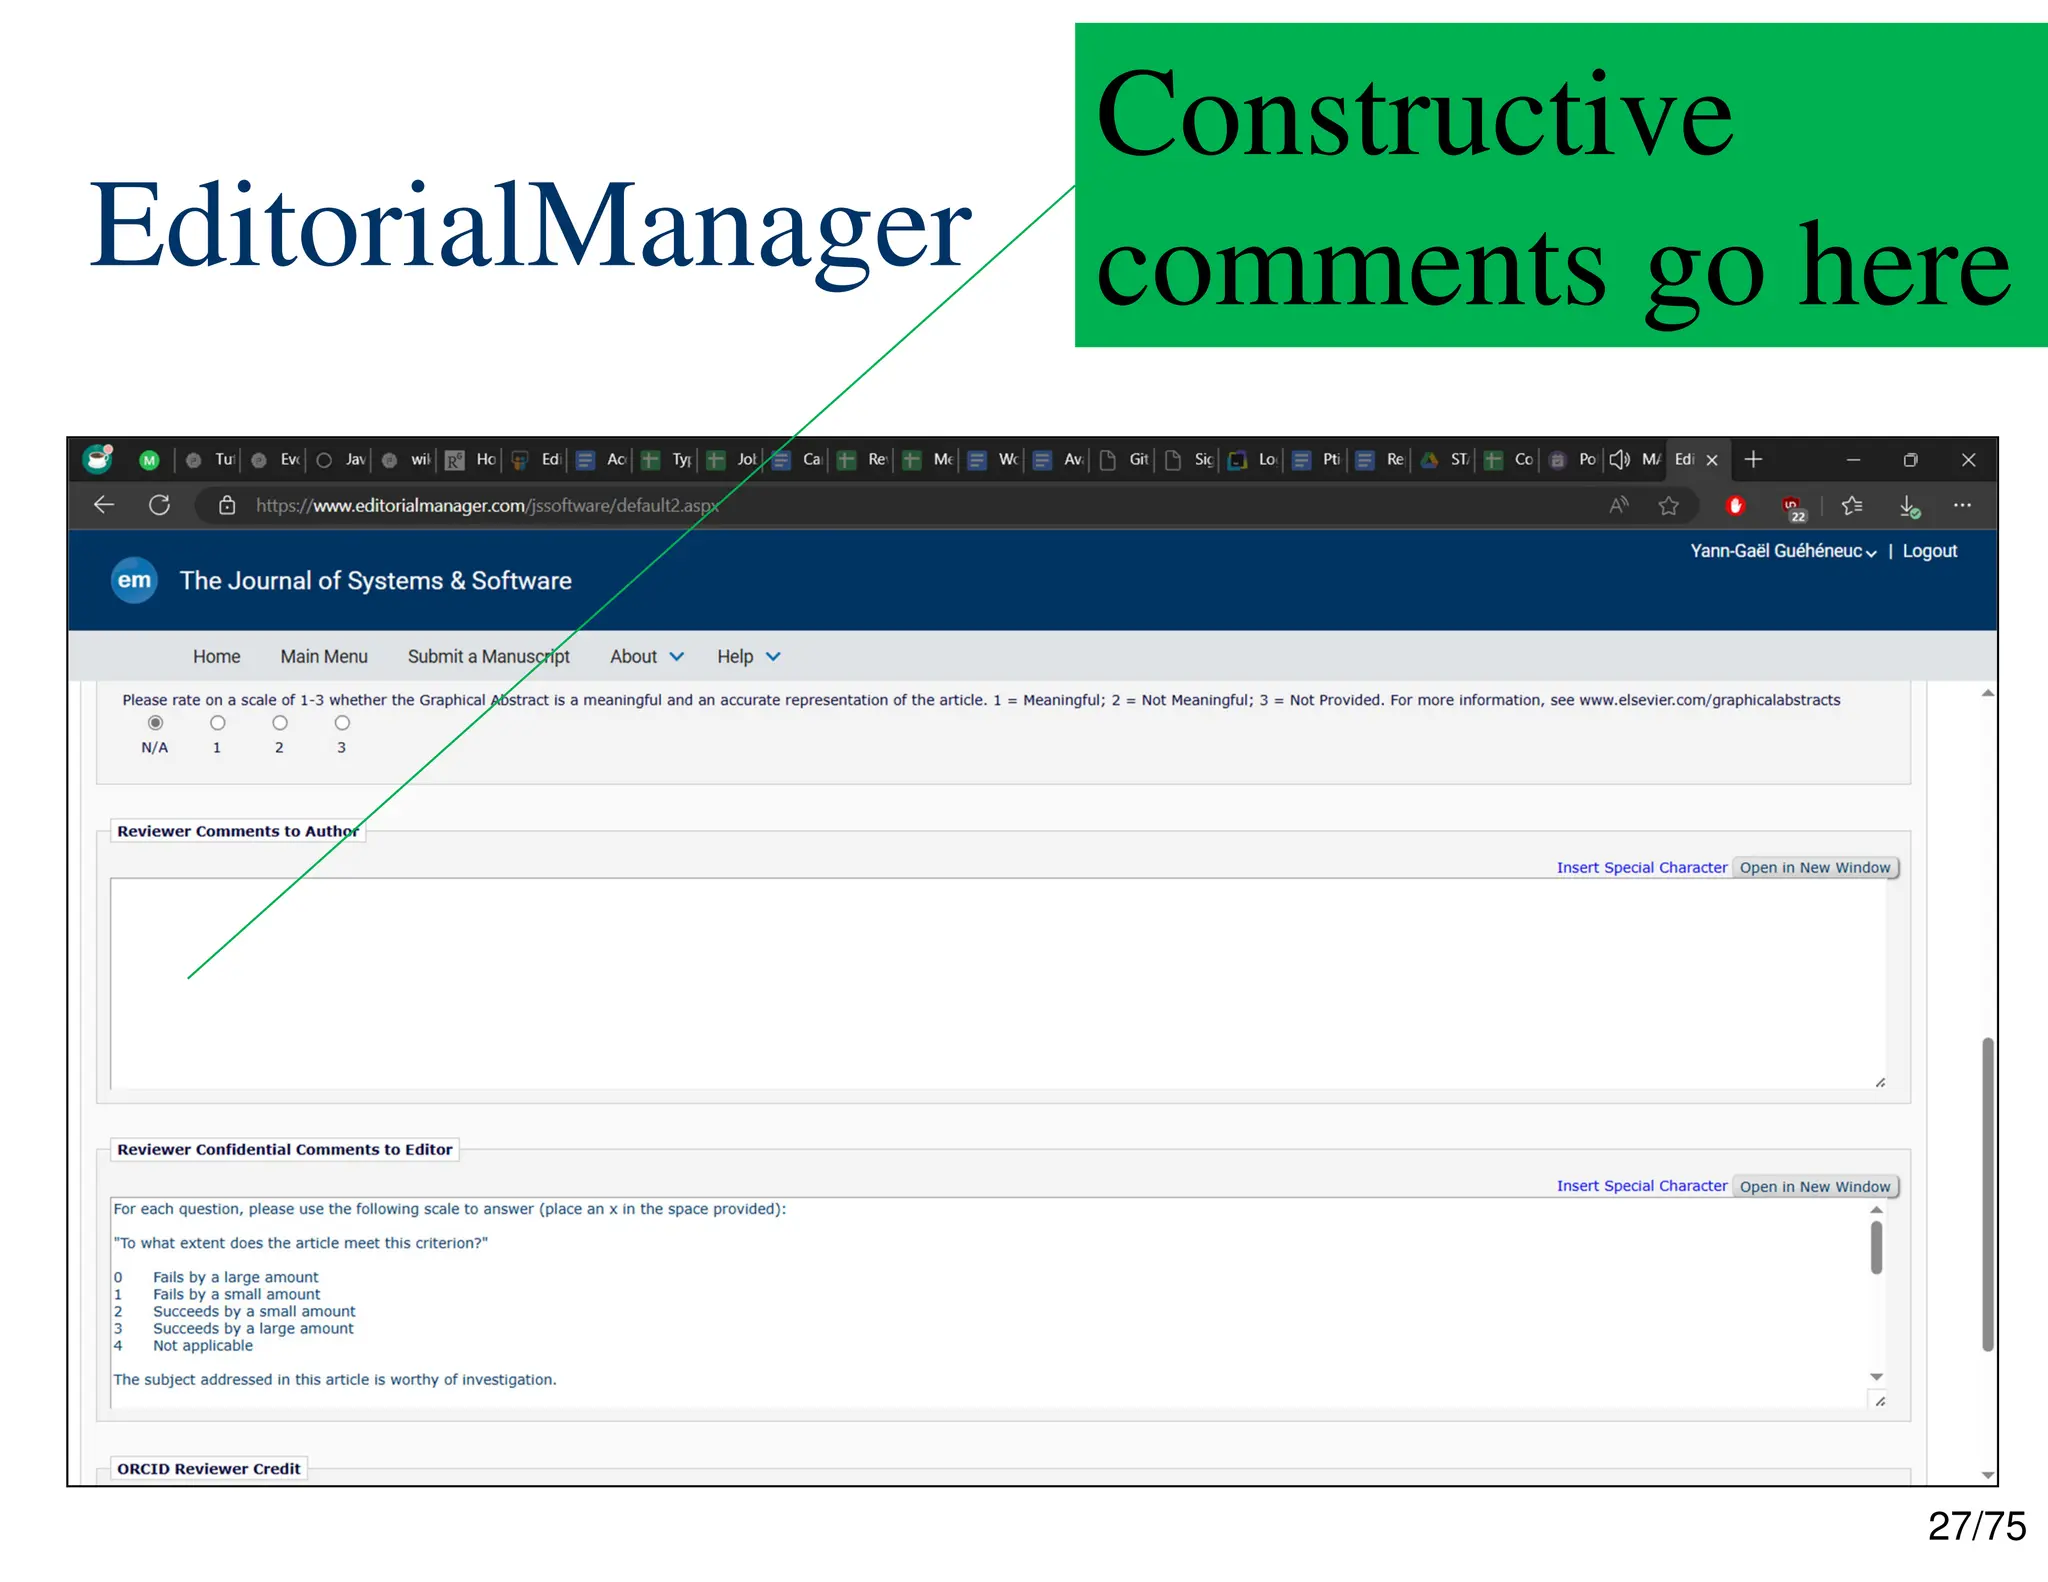2048x1582 pixels.
Task: Expand the Help menu
Action: [x=748, y=656]
